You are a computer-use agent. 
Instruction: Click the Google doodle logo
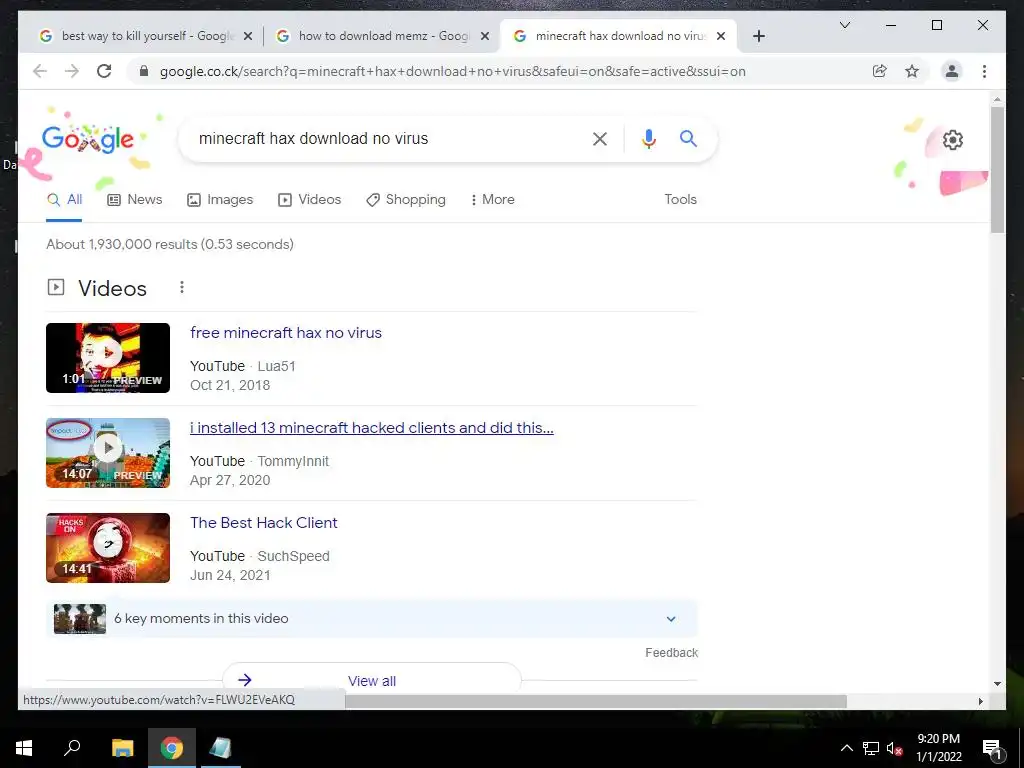88,139
